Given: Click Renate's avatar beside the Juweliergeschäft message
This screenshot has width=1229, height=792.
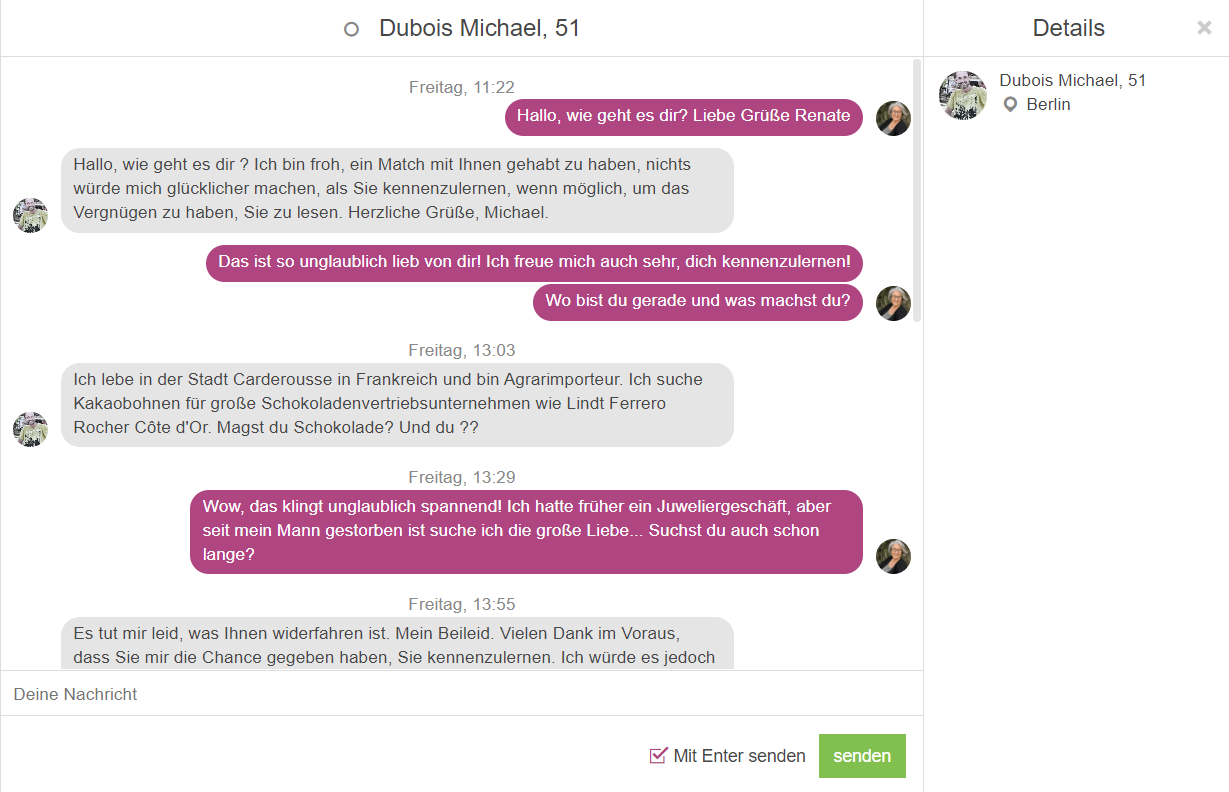Looking at the screenshot, I should (893, 556).
